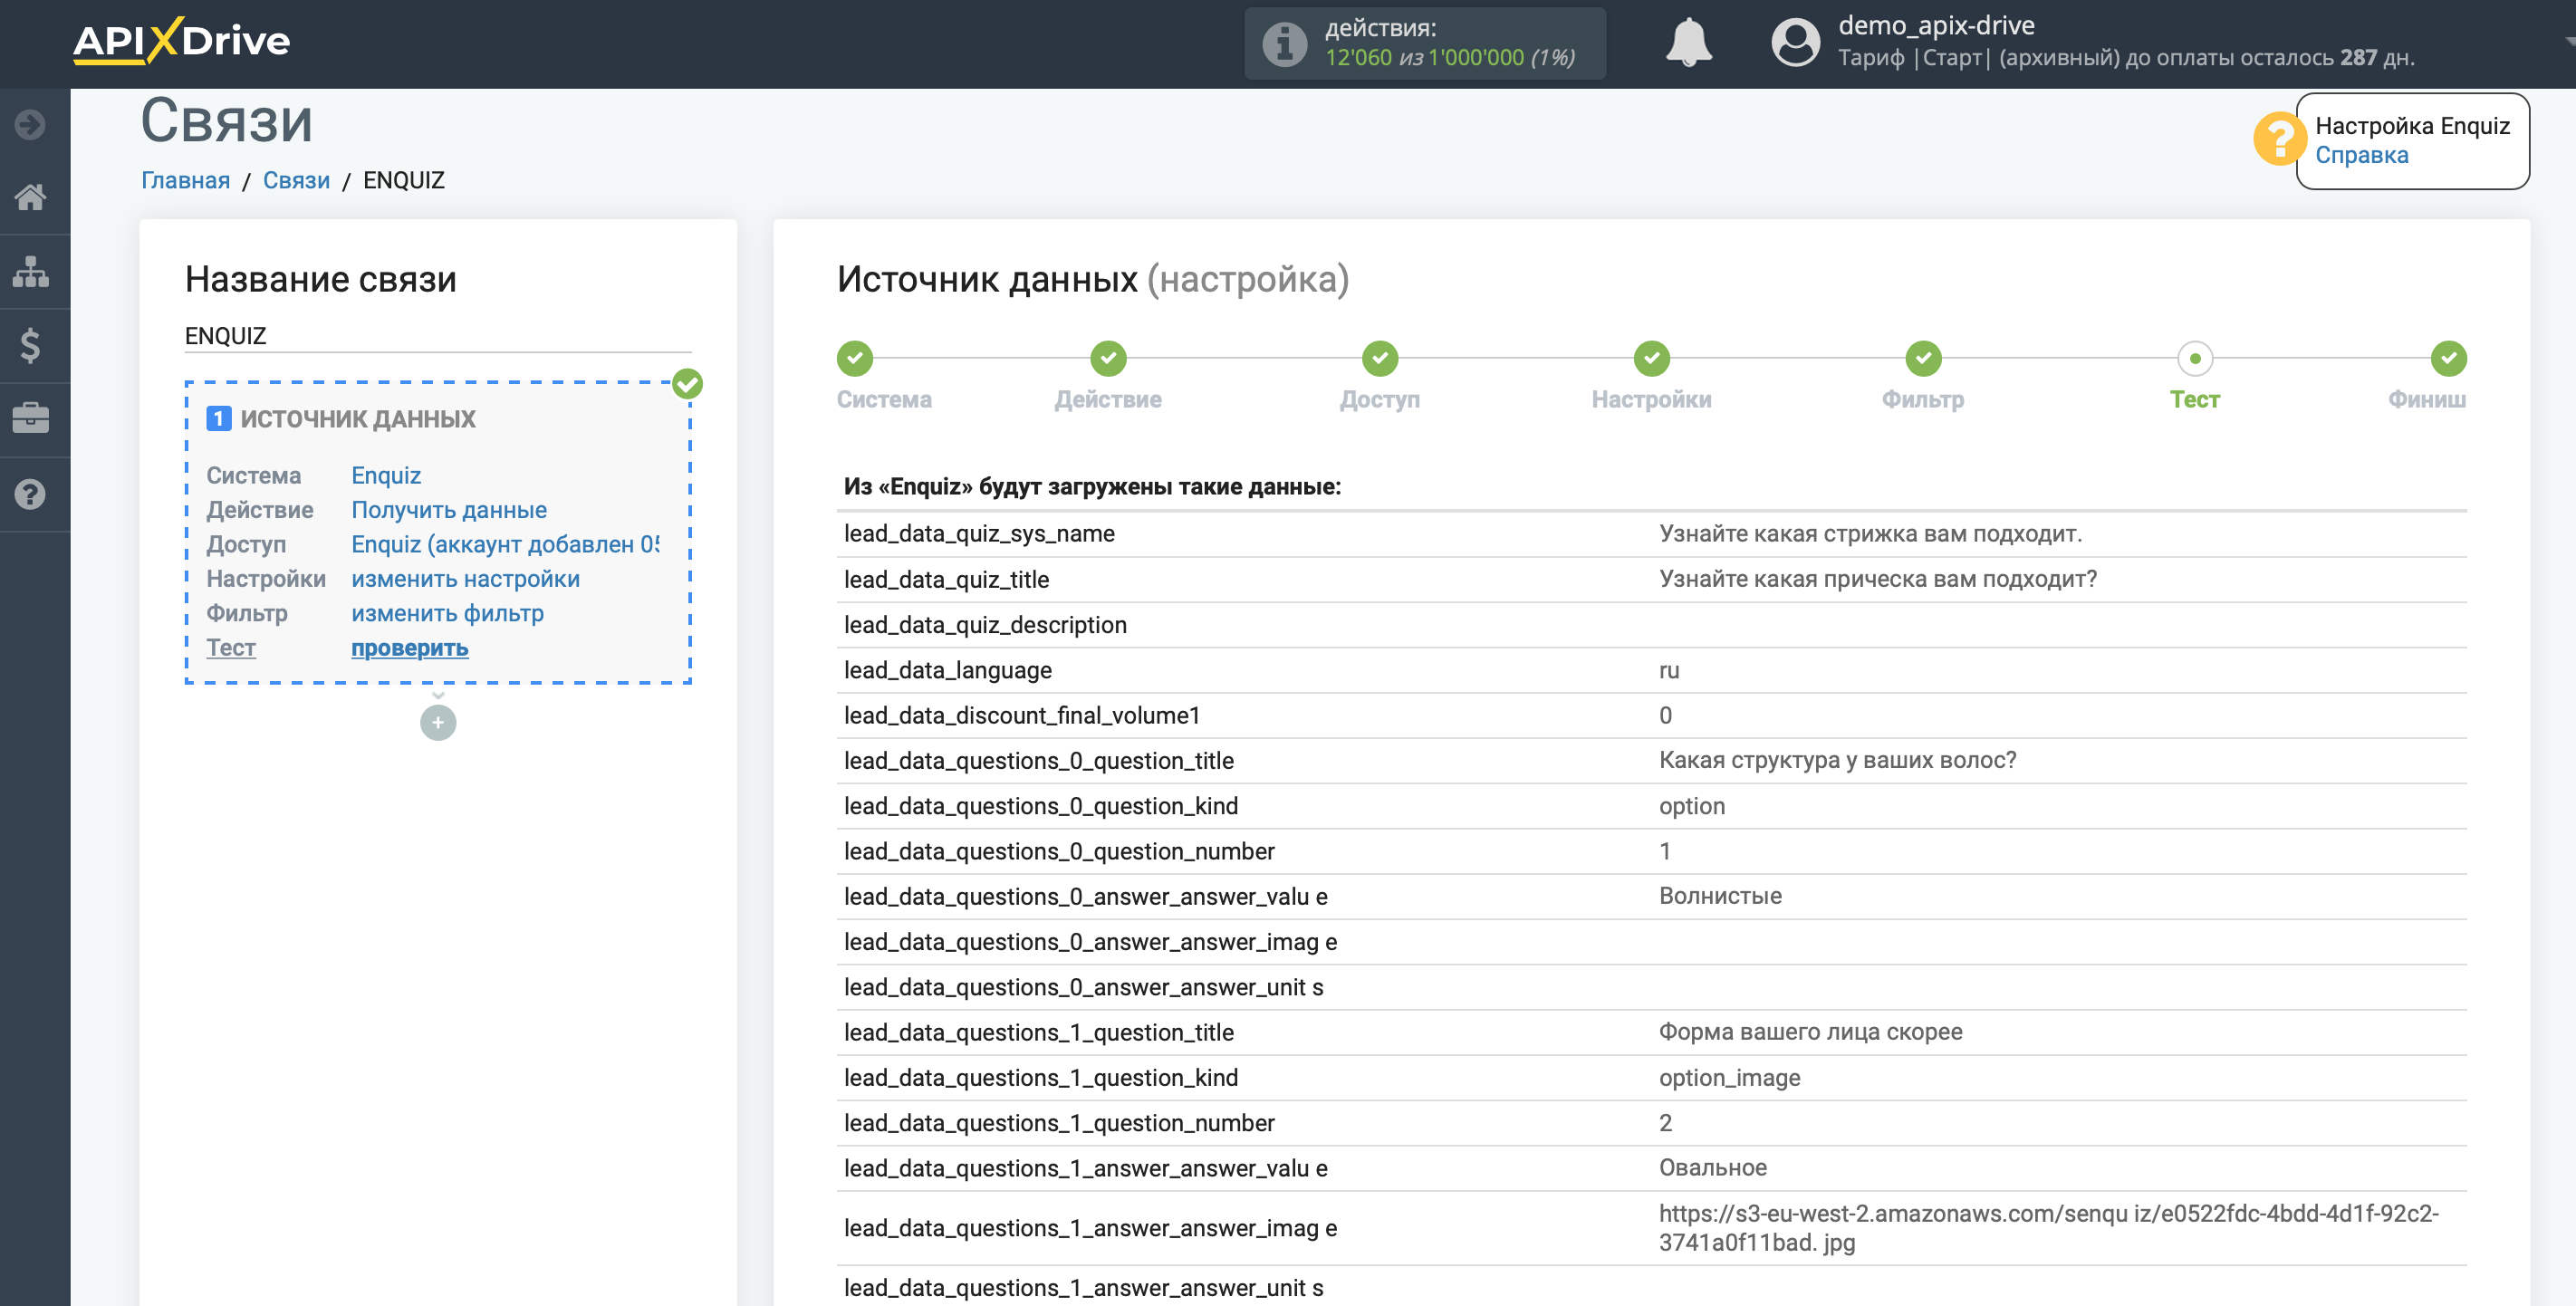Go to the Финиш step
Image resolution: width=2576 pixels, height=1306 pixels.
(x=2448, y=358)
